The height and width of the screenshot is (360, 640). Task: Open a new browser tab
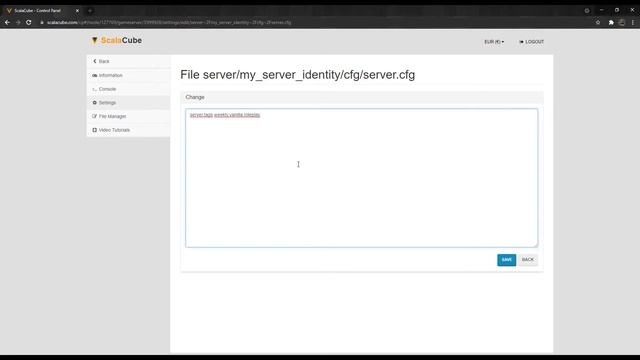90,11
